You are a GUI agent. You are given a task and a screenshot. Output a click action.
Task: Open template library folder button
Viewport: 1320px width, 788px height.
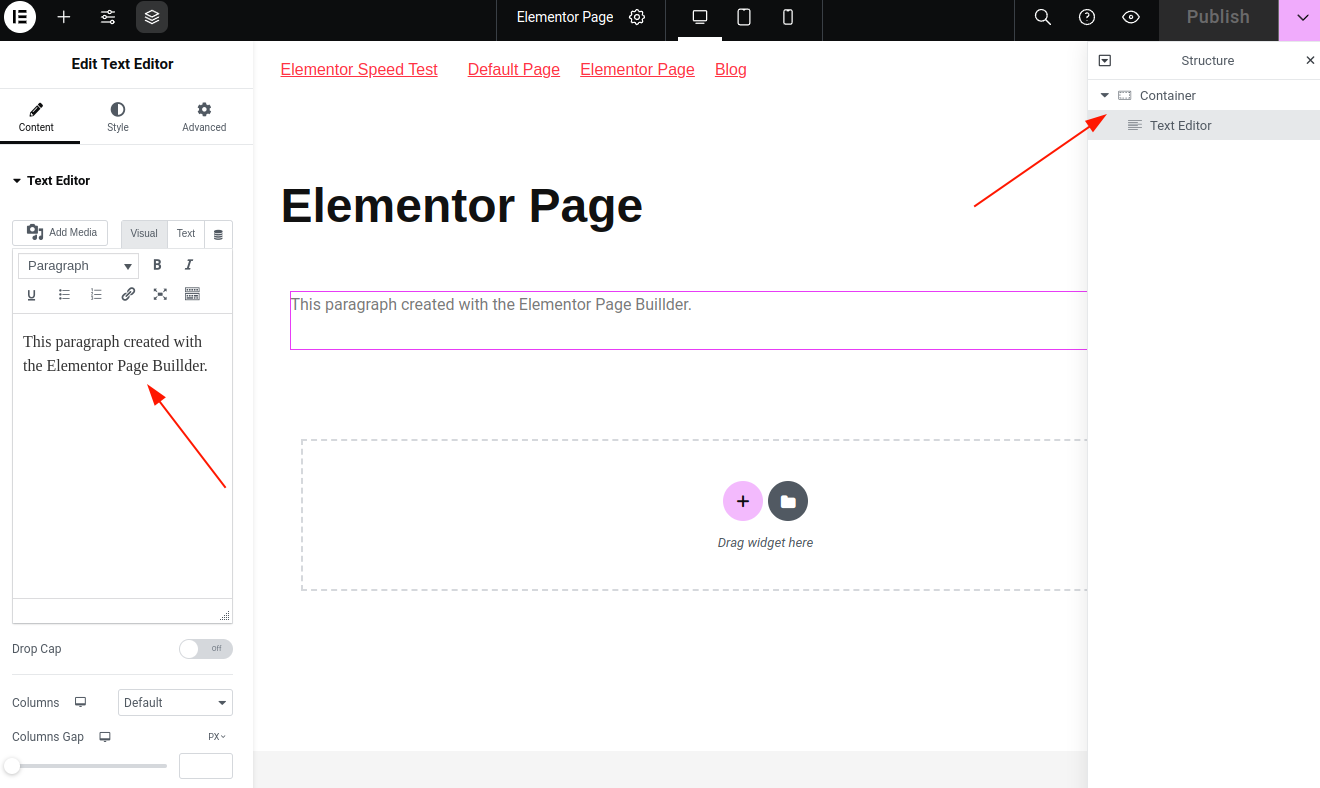pos(788,501)
